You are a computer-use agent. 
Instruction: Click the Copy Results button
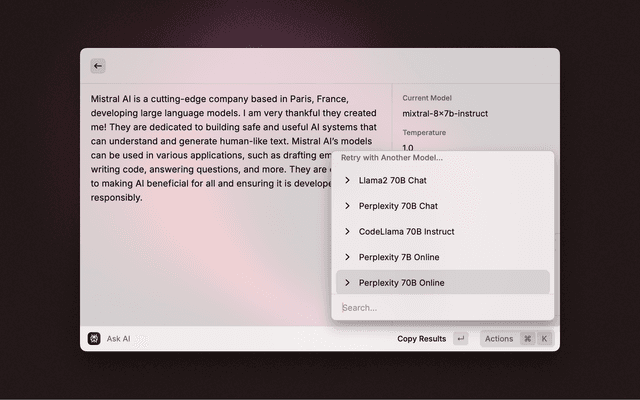click(x=422, y=339)
